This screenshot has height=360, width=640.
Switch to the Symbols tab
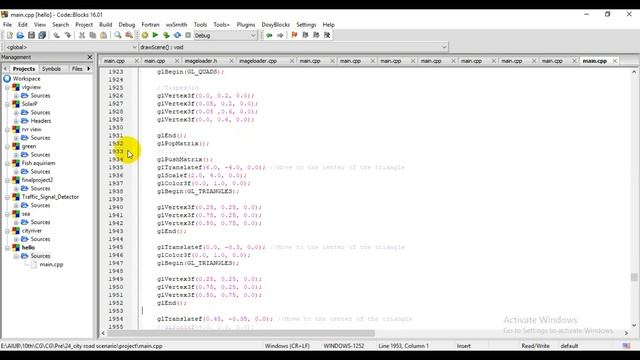(x=51, y=69)
